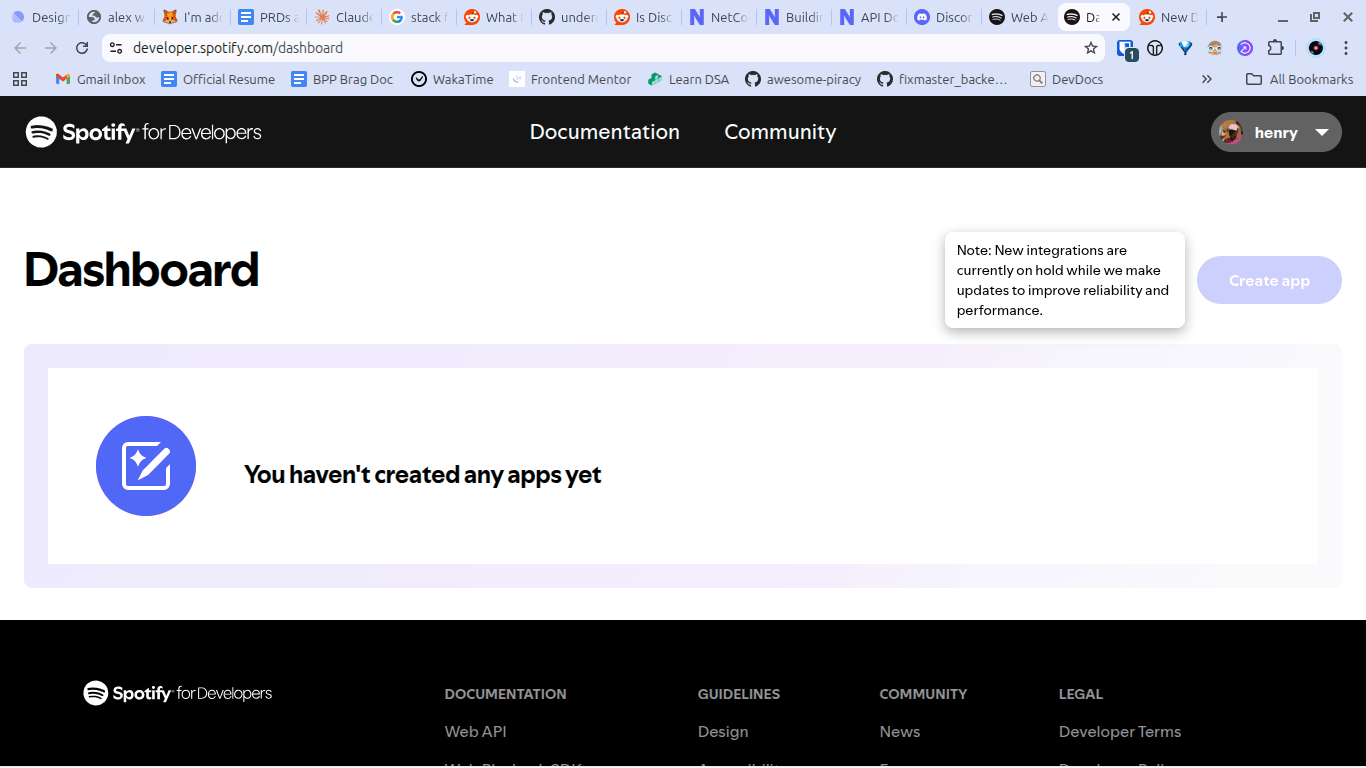This screenshot has height=768, width=1366.
Task: Switch to the PRDs Google Docs tab
Action: click(x=267, y=17)
